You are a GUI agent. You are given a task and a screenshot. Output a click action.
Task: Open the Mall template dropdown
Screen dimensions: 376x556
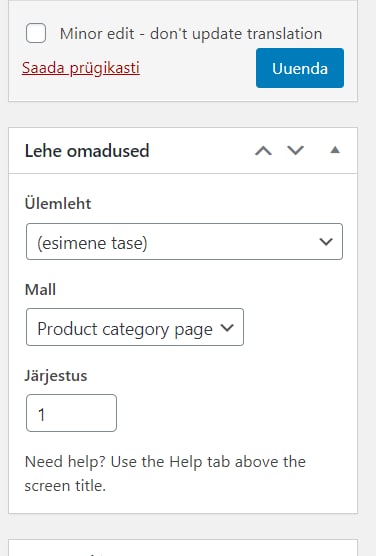135,327
